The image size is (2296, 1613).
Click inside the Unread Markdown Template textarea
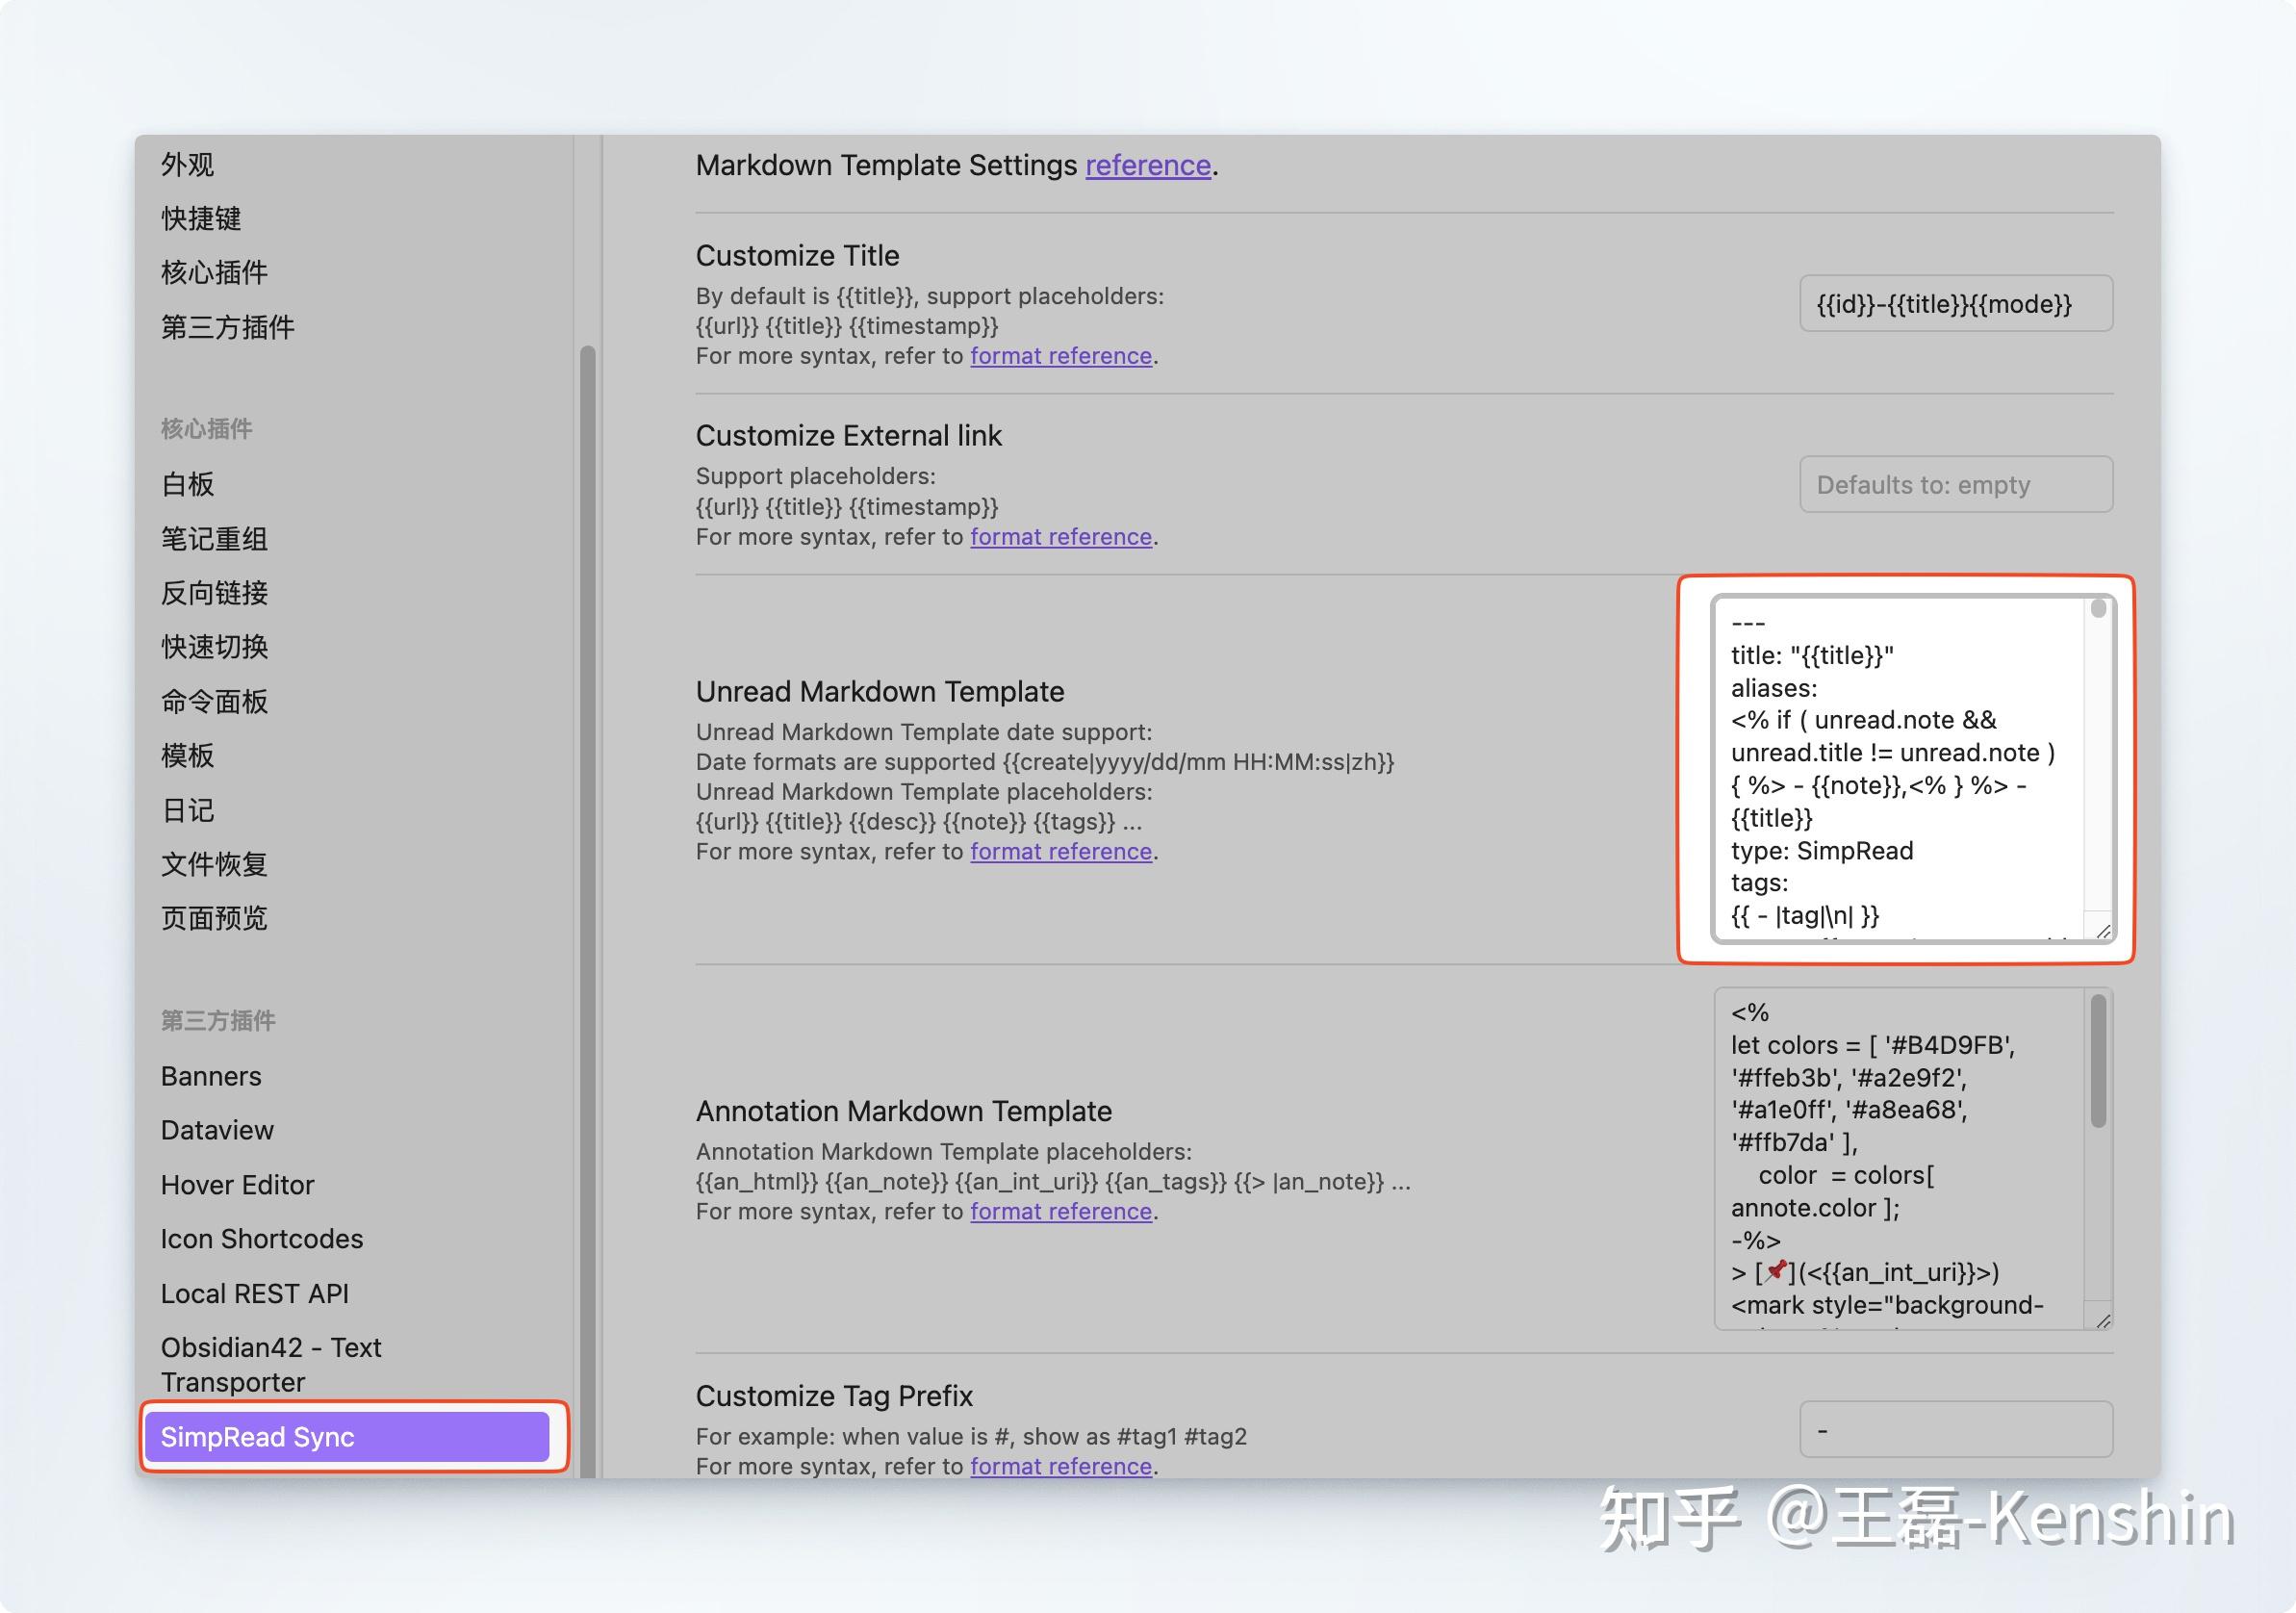click(x=1900, y=768)
